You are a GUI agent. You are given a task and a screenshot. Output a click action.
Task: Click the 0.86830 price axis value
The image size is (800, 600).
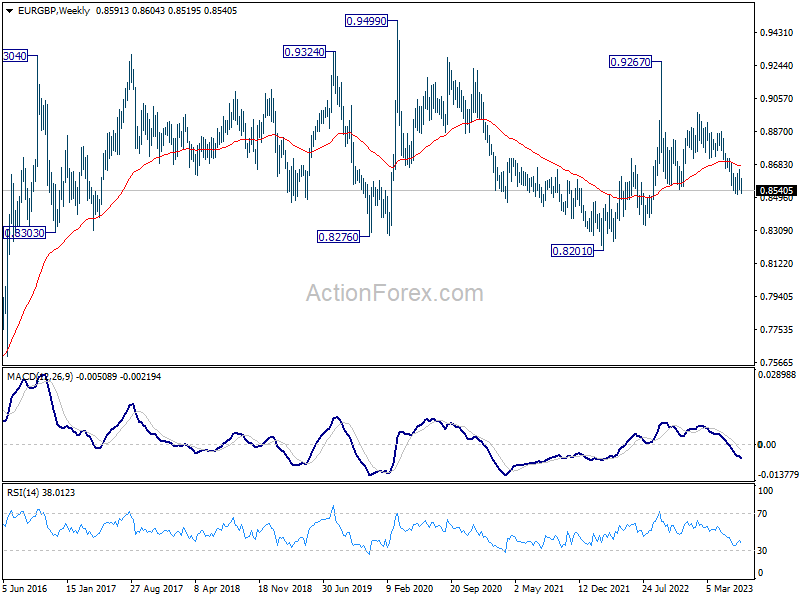click(777, 164)
